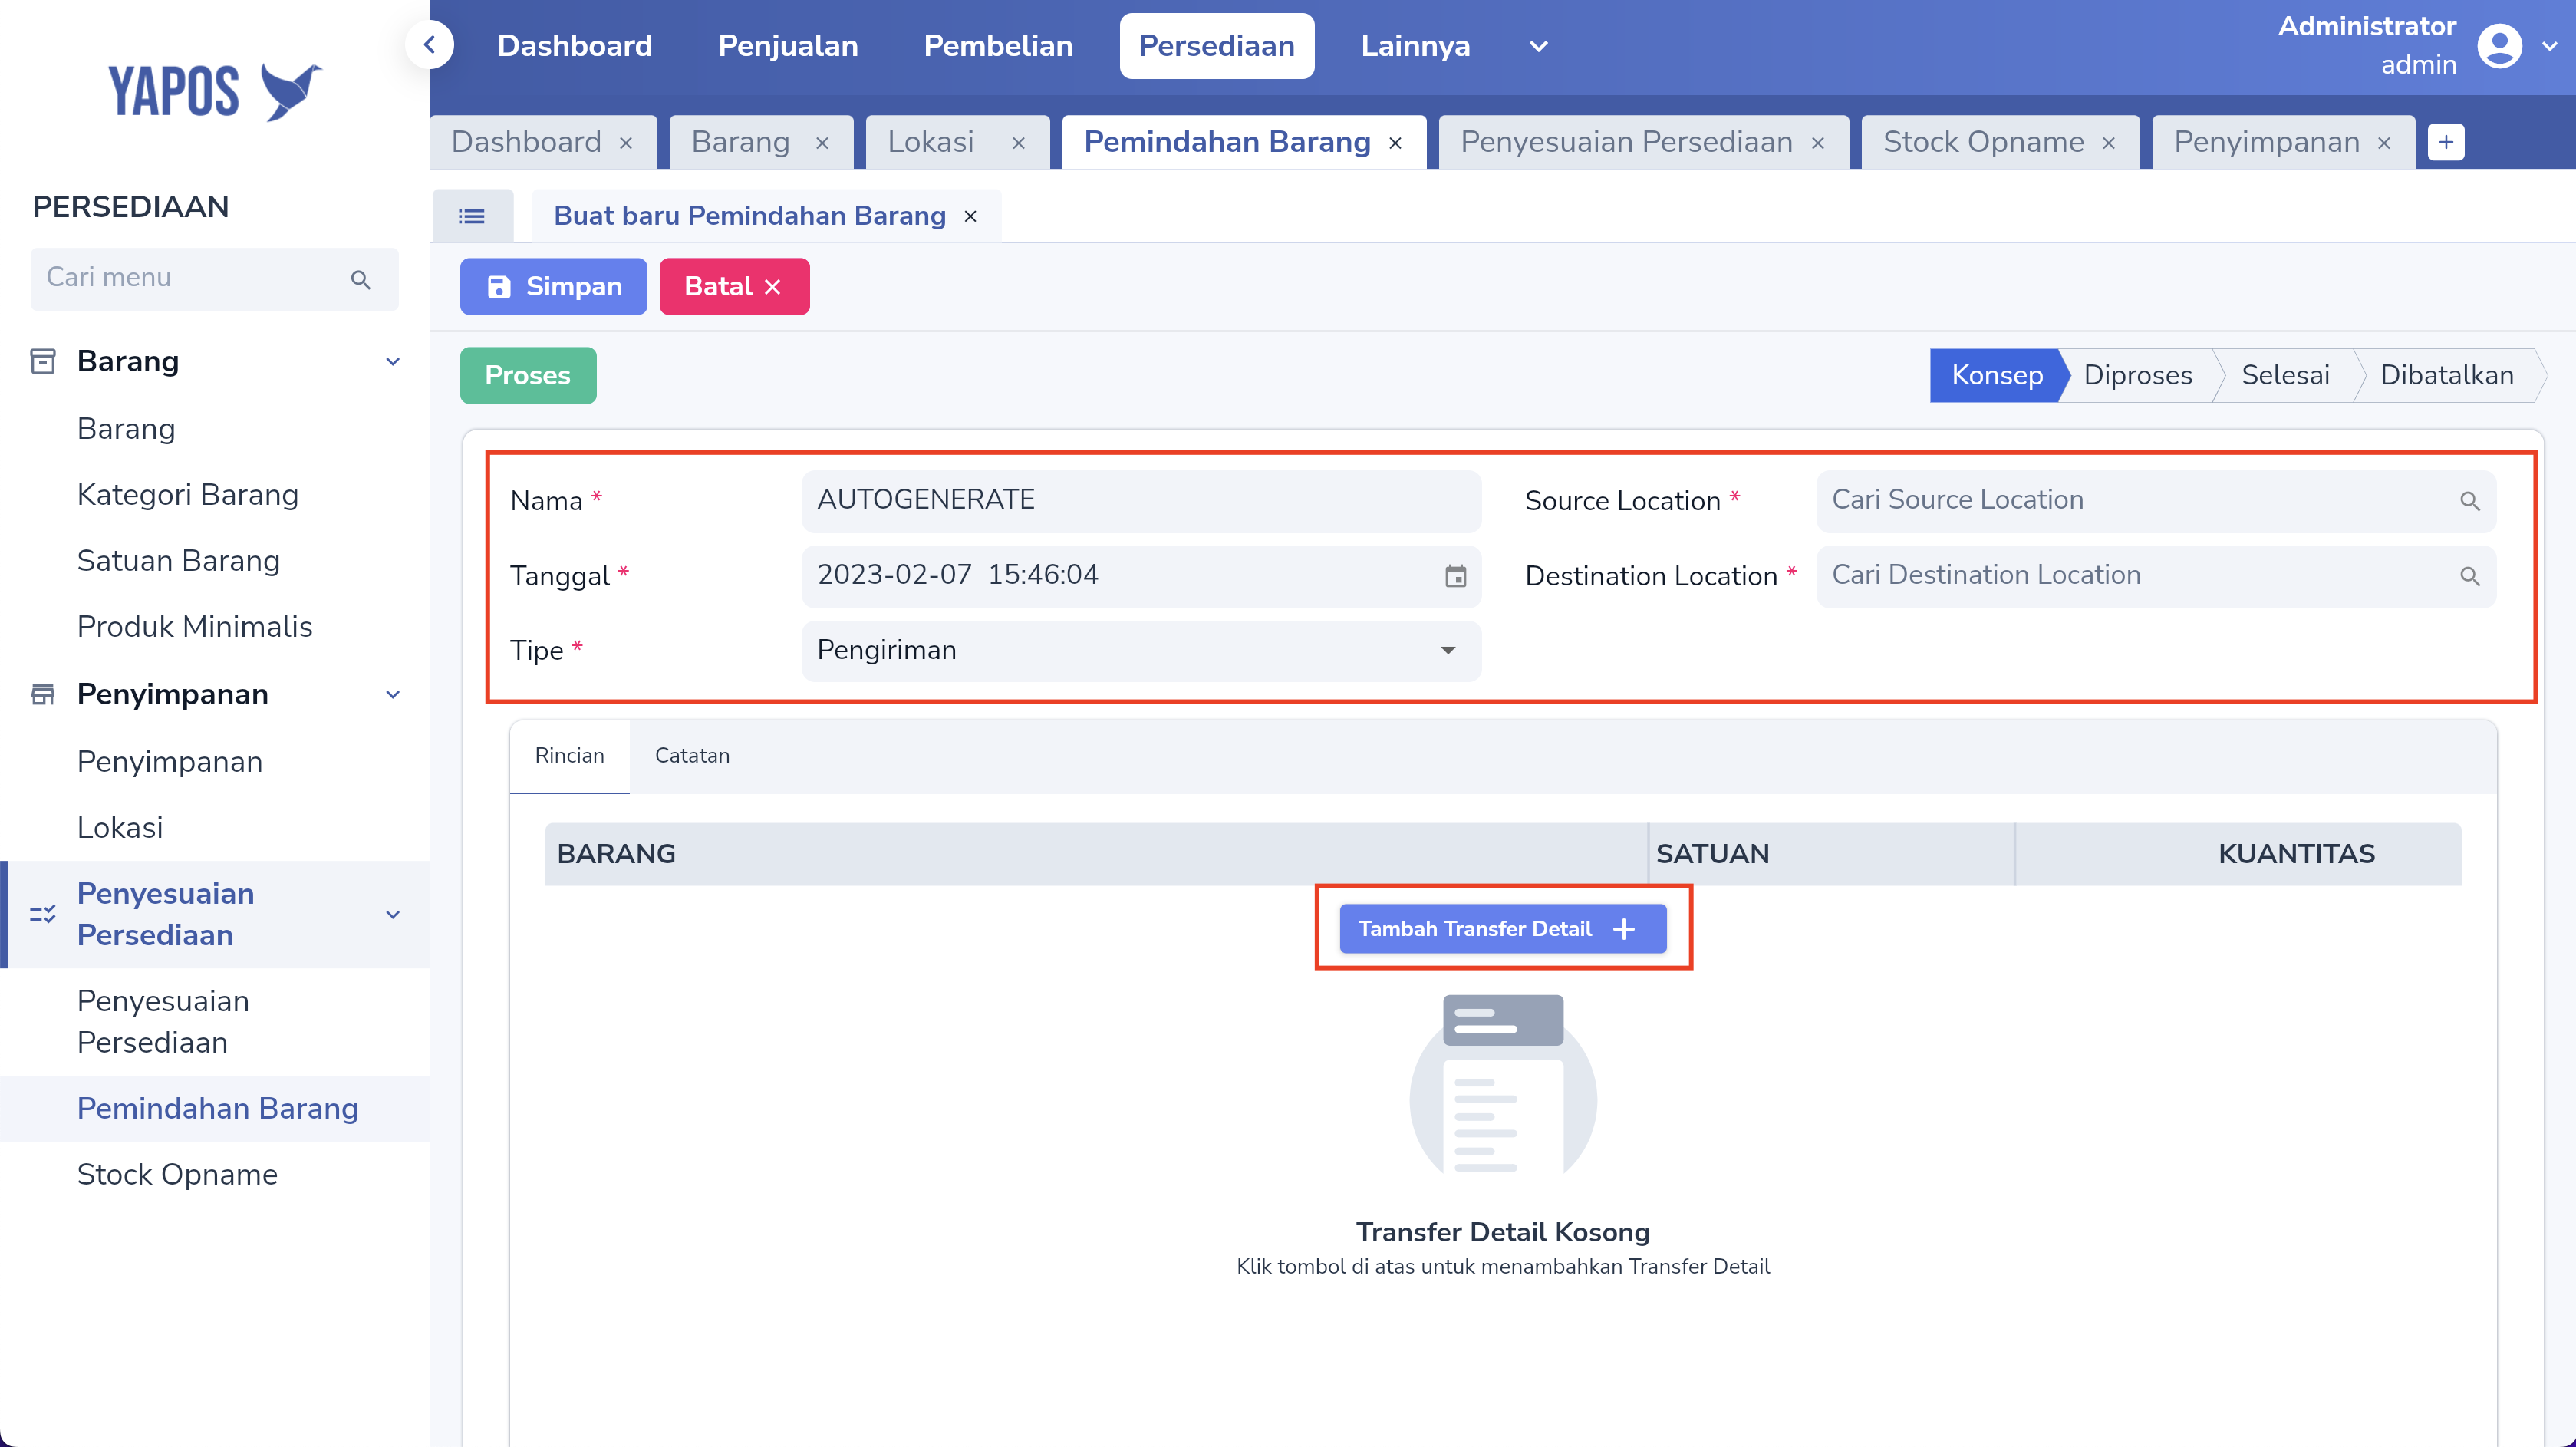Click Tambah Transfer Detail button
Screen dimensions: 2576x1447
(x=1502, y=929)
